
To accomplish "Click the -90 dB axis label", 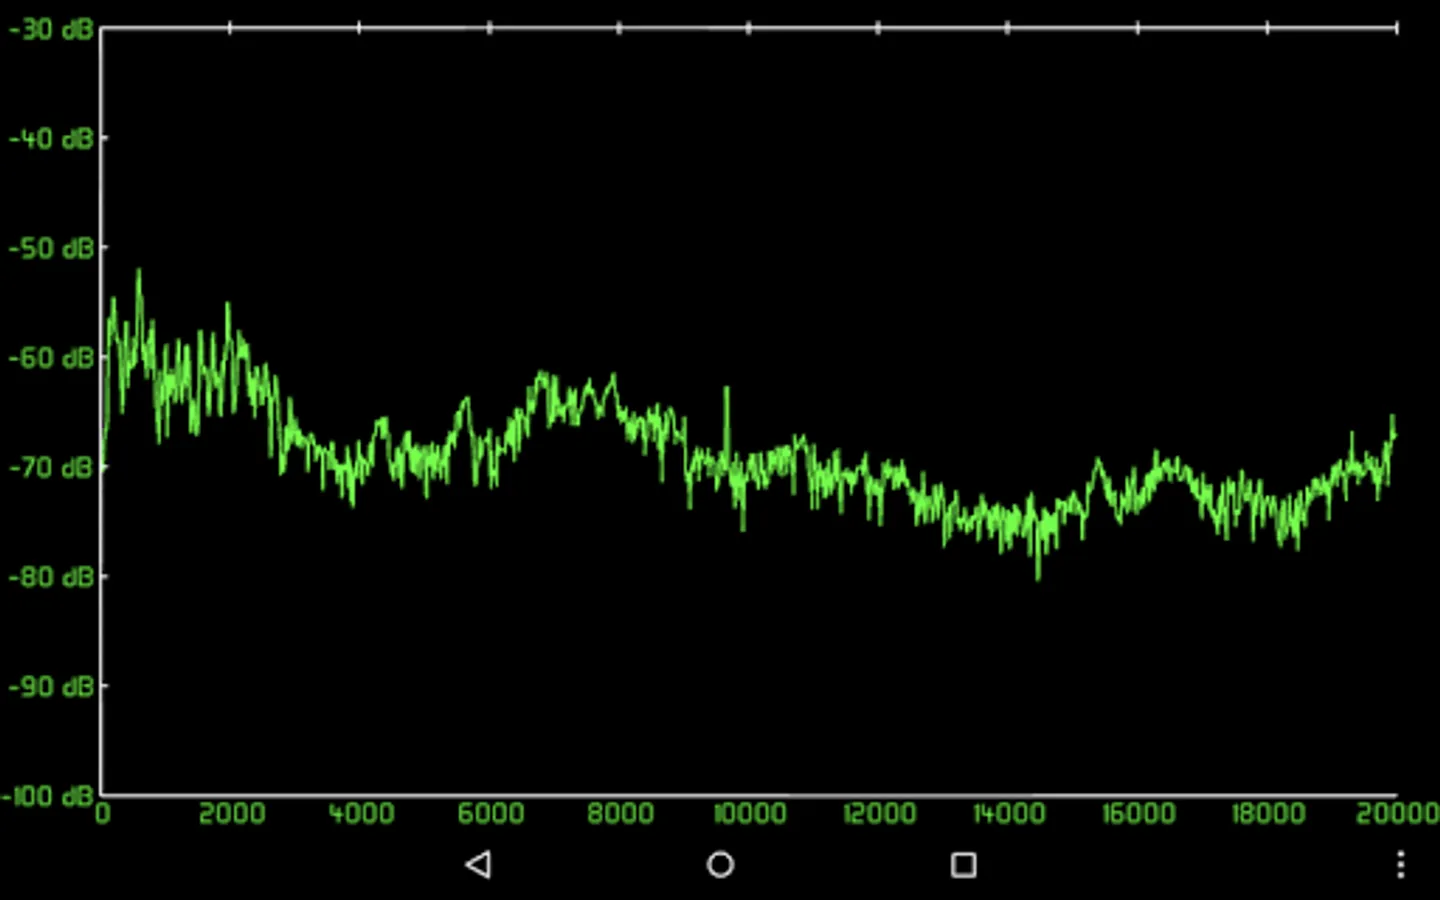I will click(x=50, y=686).
